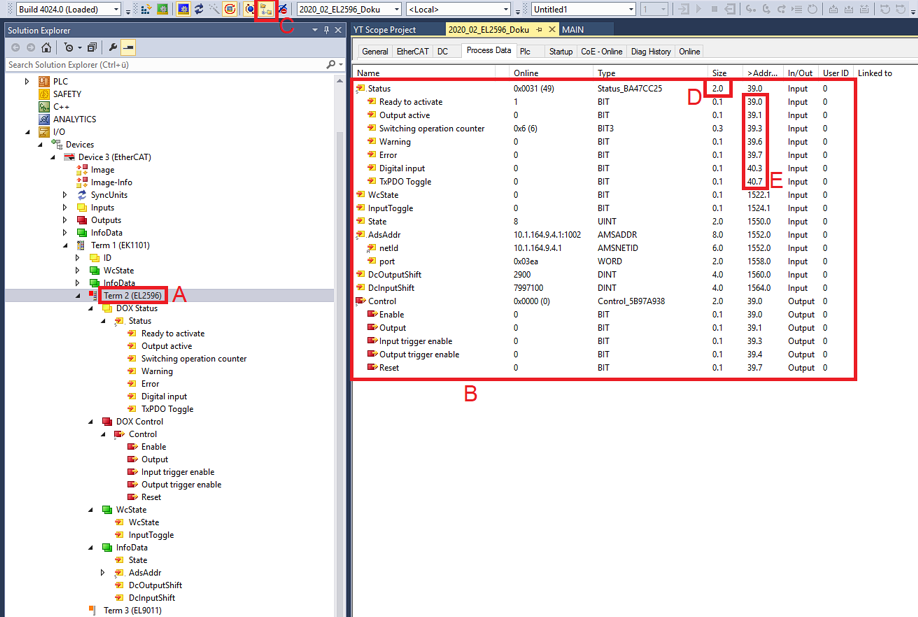Open the Build 4024.0 (Loaded) dropdown

click(116, 9)
